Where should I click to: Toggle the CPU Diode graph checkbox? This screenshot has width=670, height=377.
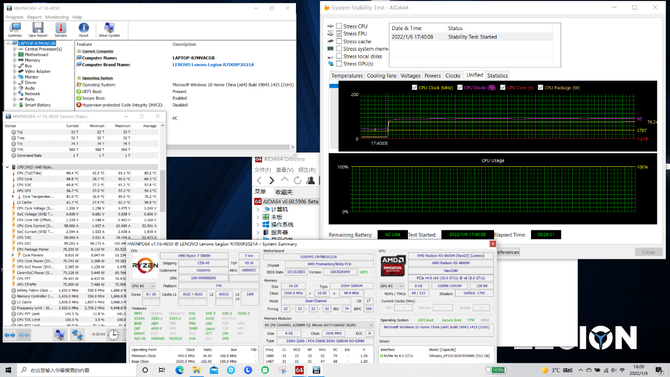tap(460, 87)
